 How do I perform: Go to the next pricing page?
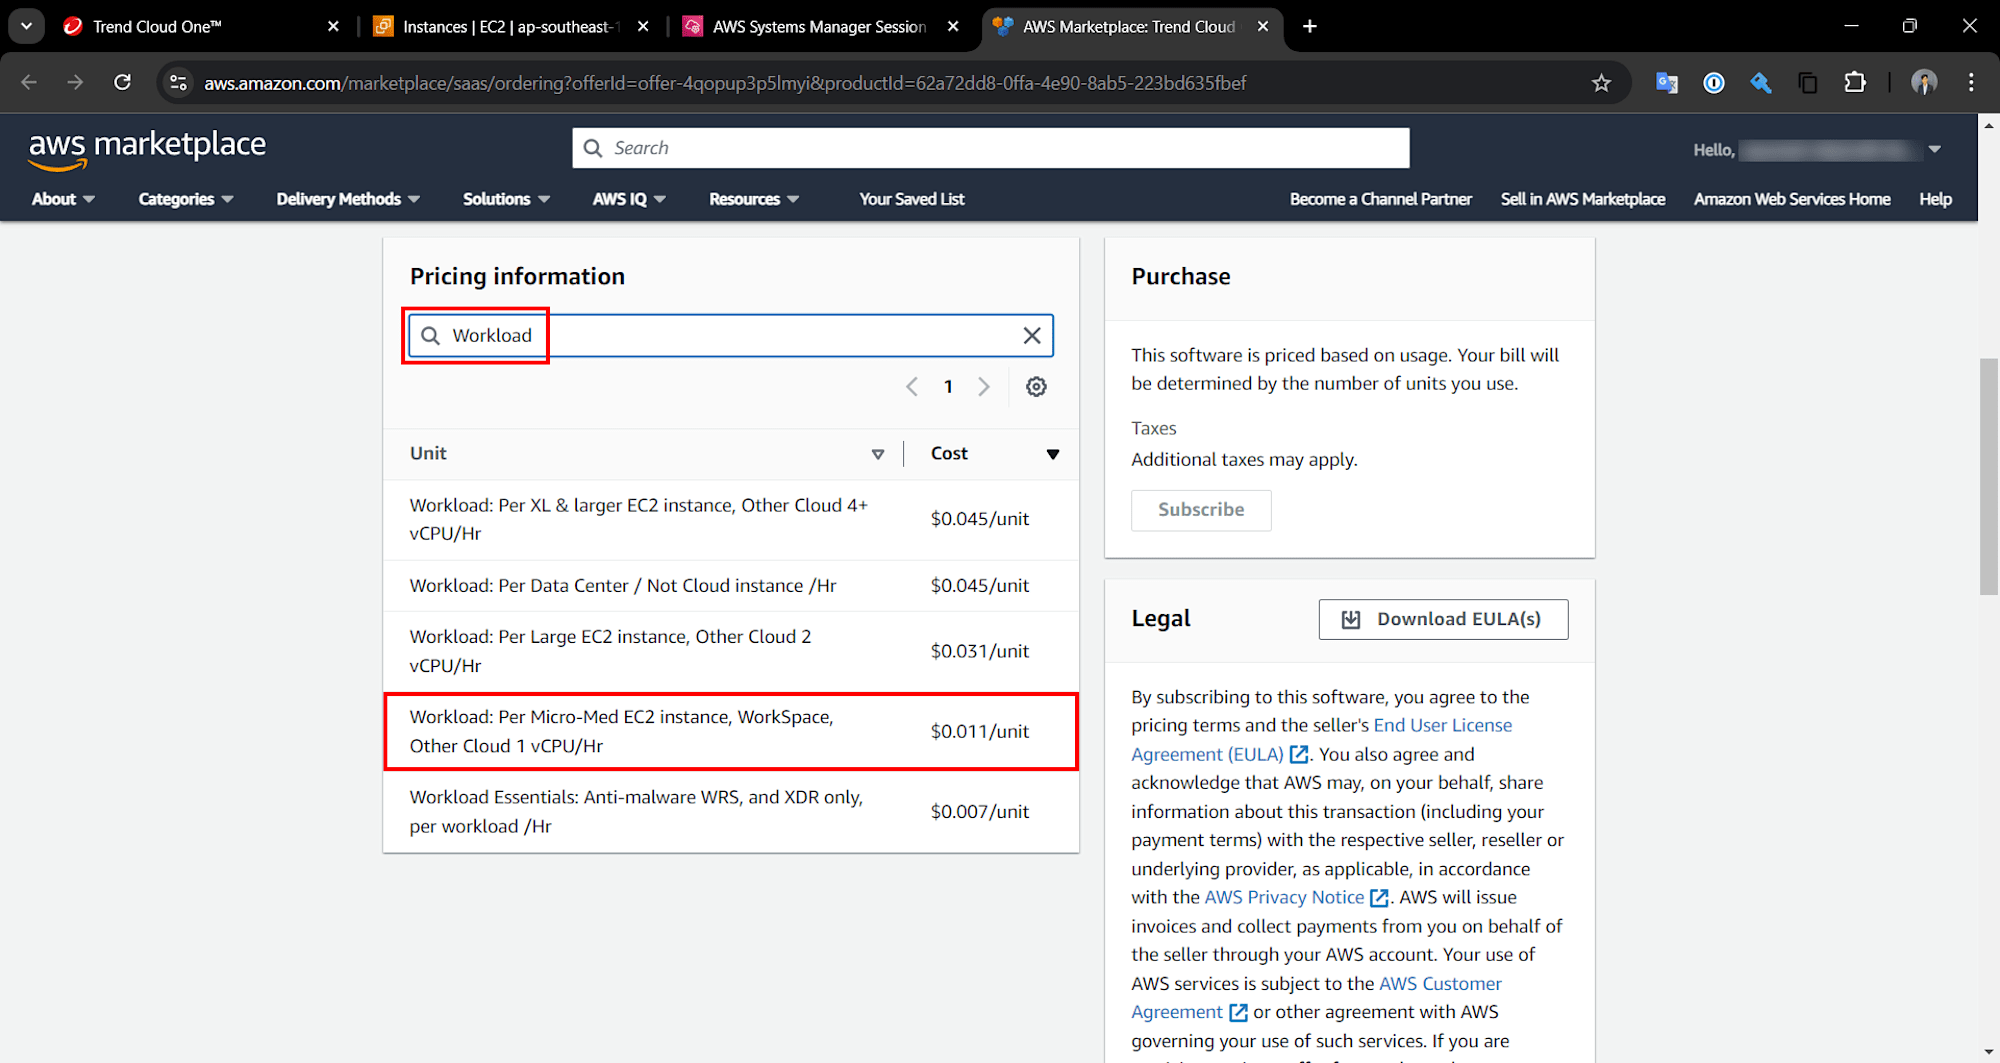(984, 387)
